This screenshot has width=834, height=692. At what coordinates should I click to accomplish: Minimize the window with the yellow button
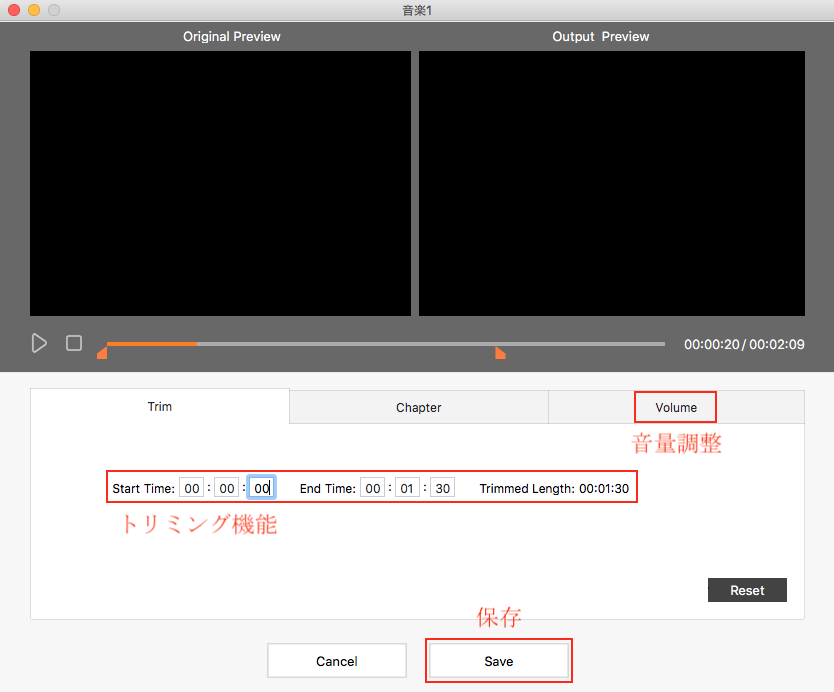tap(34, 10)
